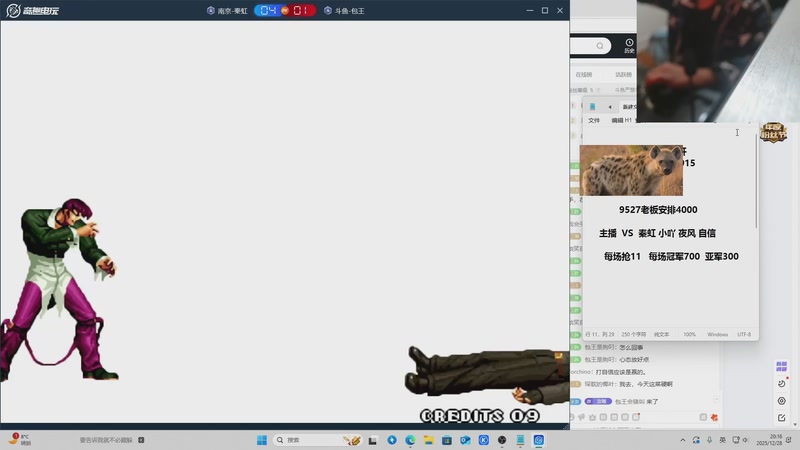
Task: Click the line 主播 VS 秦虹 小吖 夜风 自信
Action: pos(657,233)
